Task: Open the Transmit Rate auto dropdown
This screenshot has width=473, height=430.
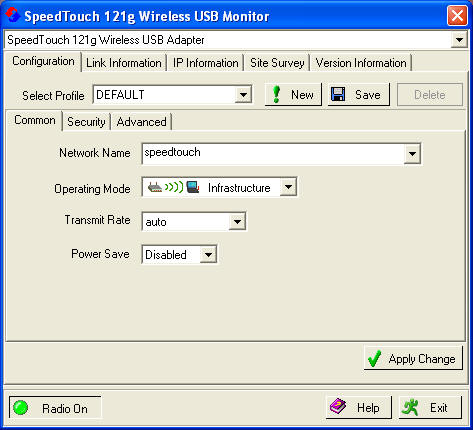Action: (x=237, y=221)
